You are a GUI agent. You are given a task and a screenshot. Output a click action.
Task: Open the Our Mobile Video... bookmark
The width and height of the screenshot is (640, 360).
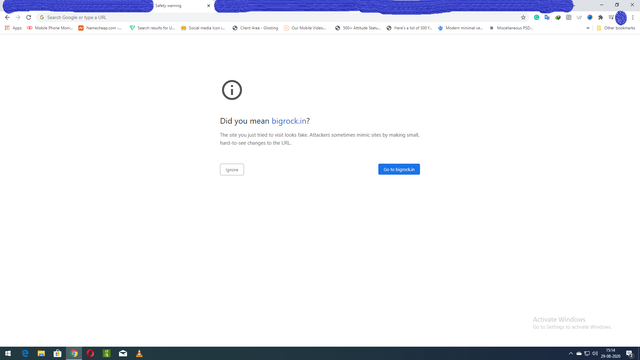click(305, 28)
